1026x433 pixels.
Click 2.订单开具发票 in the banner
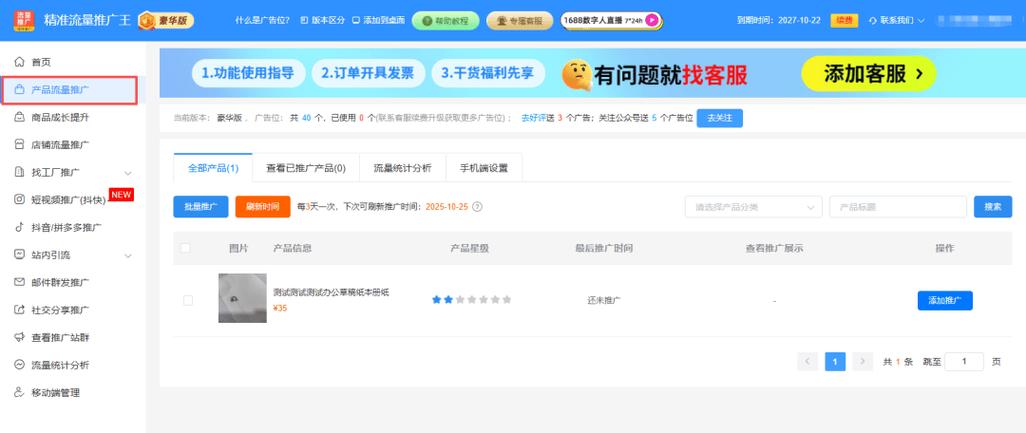(368, 73)
